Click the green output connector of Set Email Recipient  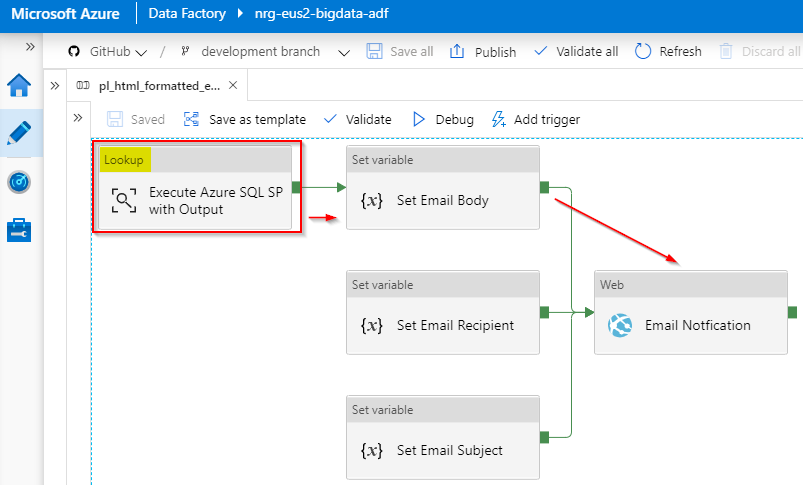pos(544,312)
